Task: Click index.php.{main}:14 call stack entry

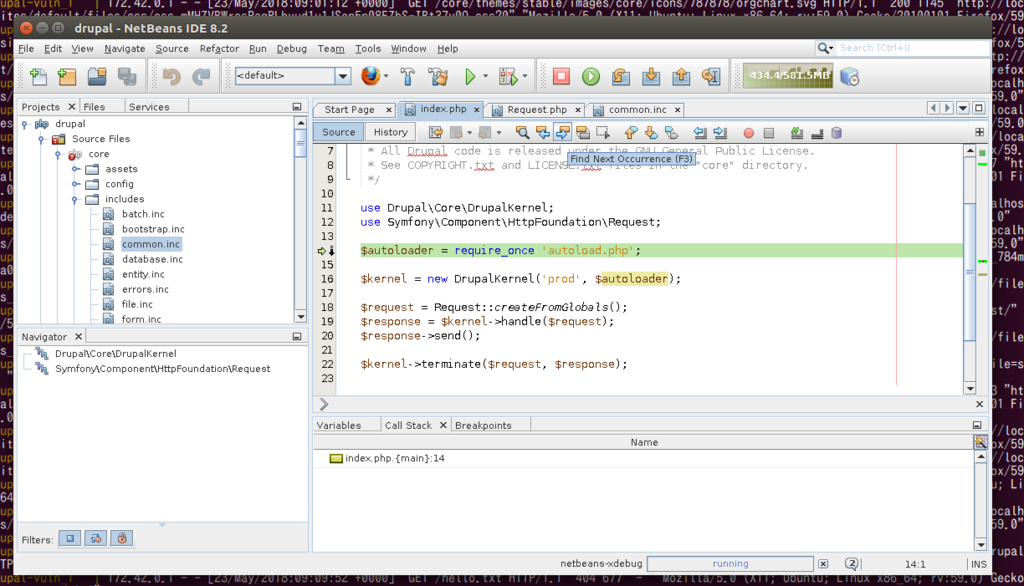Action: [394, 459]
